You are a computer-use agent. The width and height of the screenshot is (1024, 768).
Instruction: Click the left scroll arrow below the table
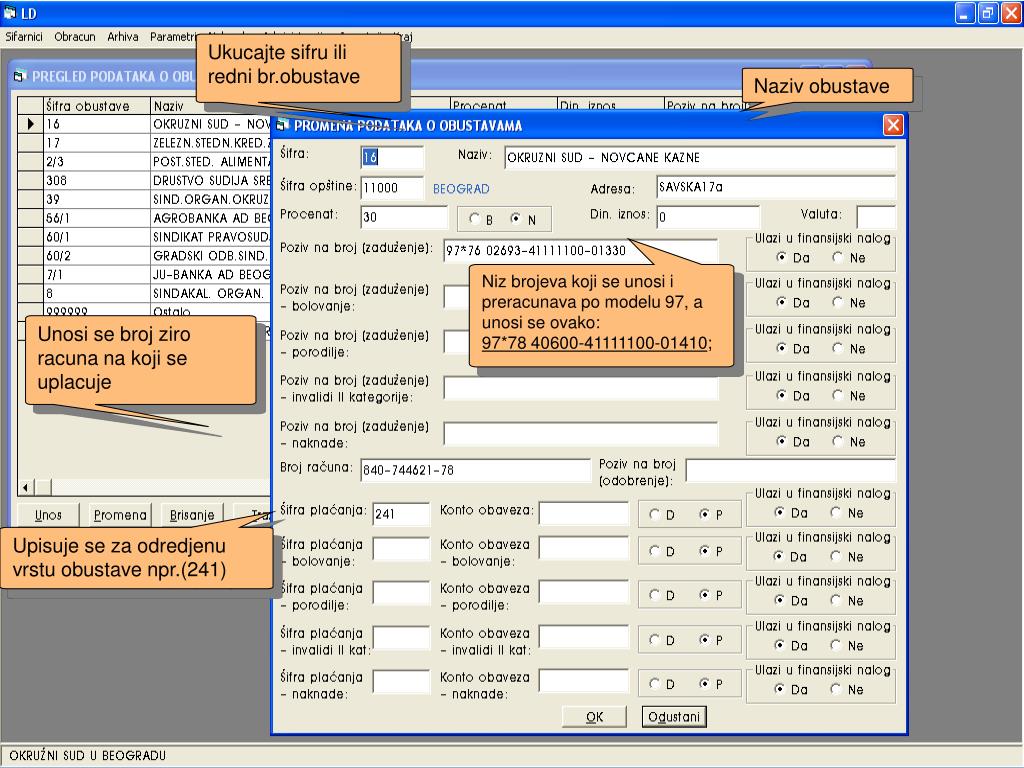click(x=26, y=487)
